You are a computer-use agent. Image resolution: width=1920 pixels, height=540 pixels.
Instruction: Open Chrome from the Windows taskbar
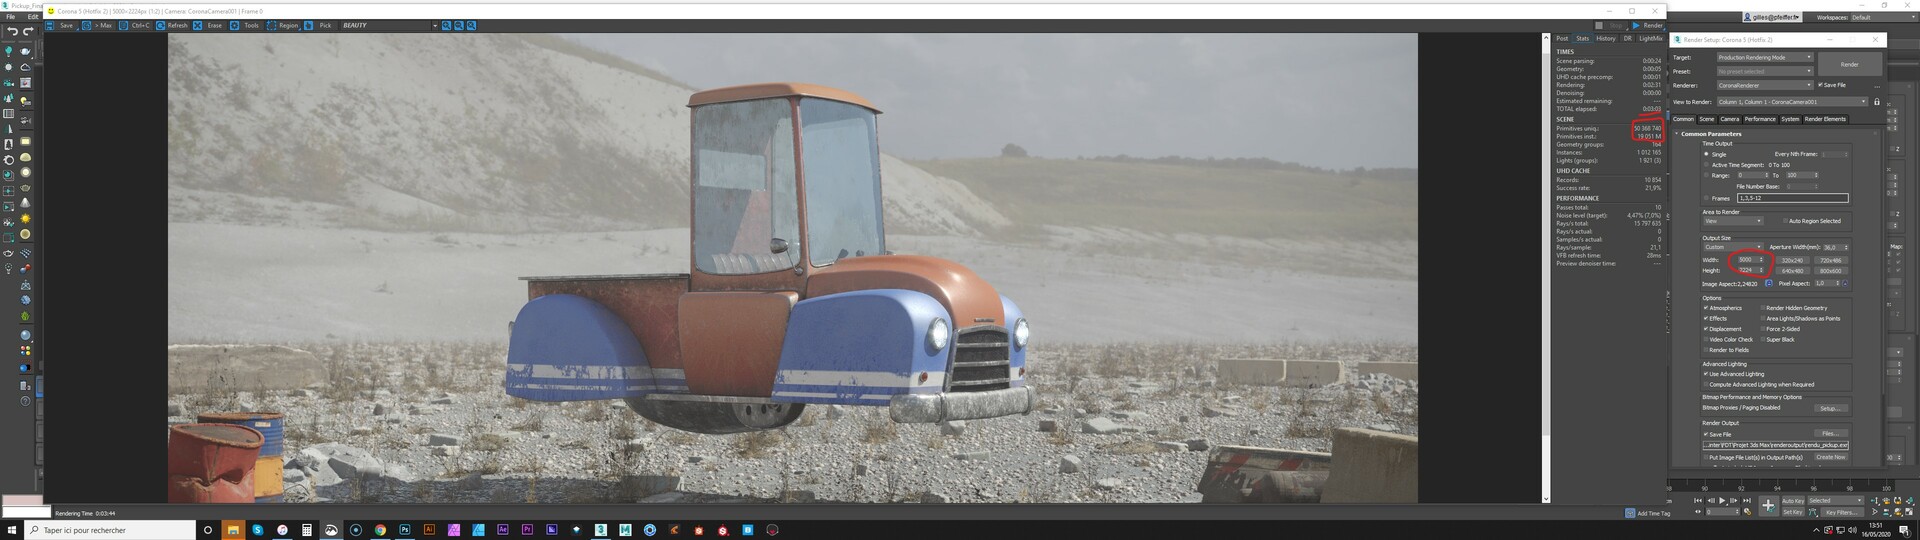coord(380,530)
